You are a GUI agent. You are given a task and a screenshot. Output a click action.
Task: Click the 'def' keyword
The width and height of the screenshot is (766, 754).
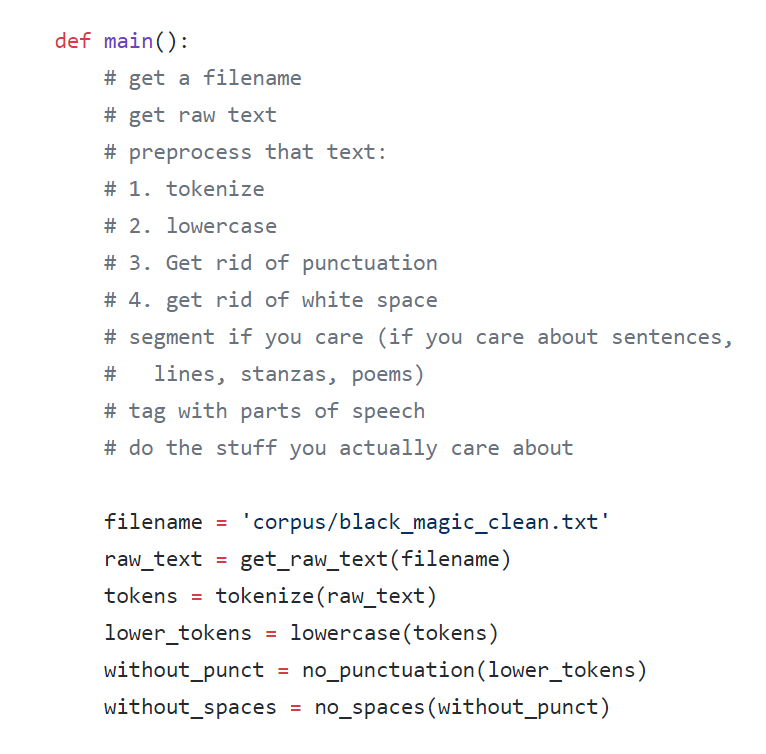(x=73, y=41)
